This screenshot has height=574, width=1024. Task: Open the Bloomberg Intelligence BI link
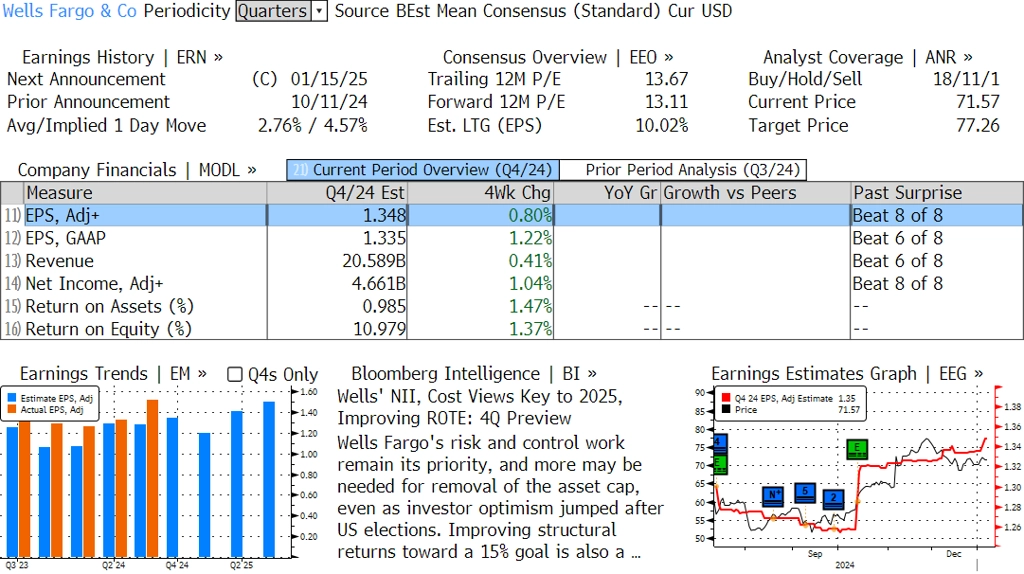click(x=474, y=374)
